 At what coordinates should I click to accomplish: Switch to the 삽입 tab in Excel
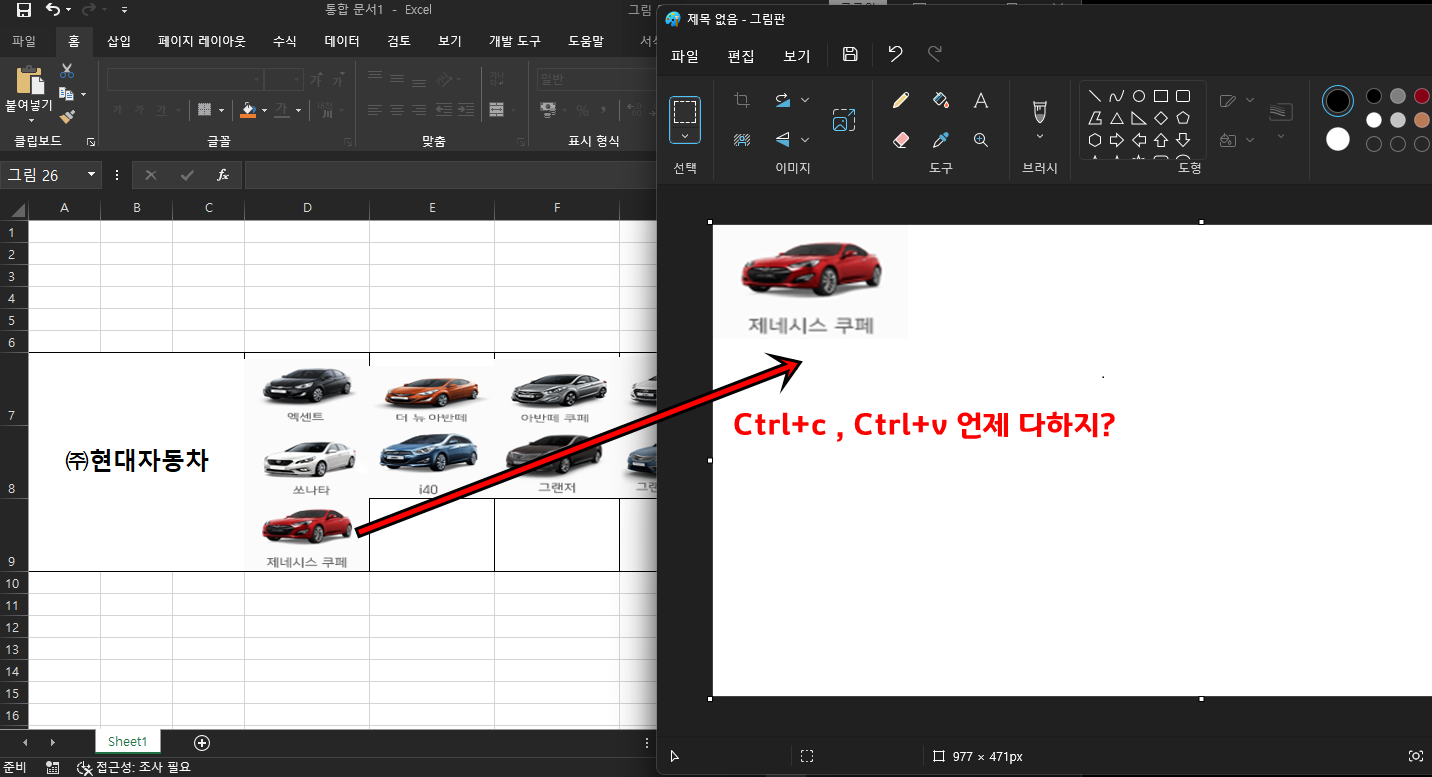point(119,41)
